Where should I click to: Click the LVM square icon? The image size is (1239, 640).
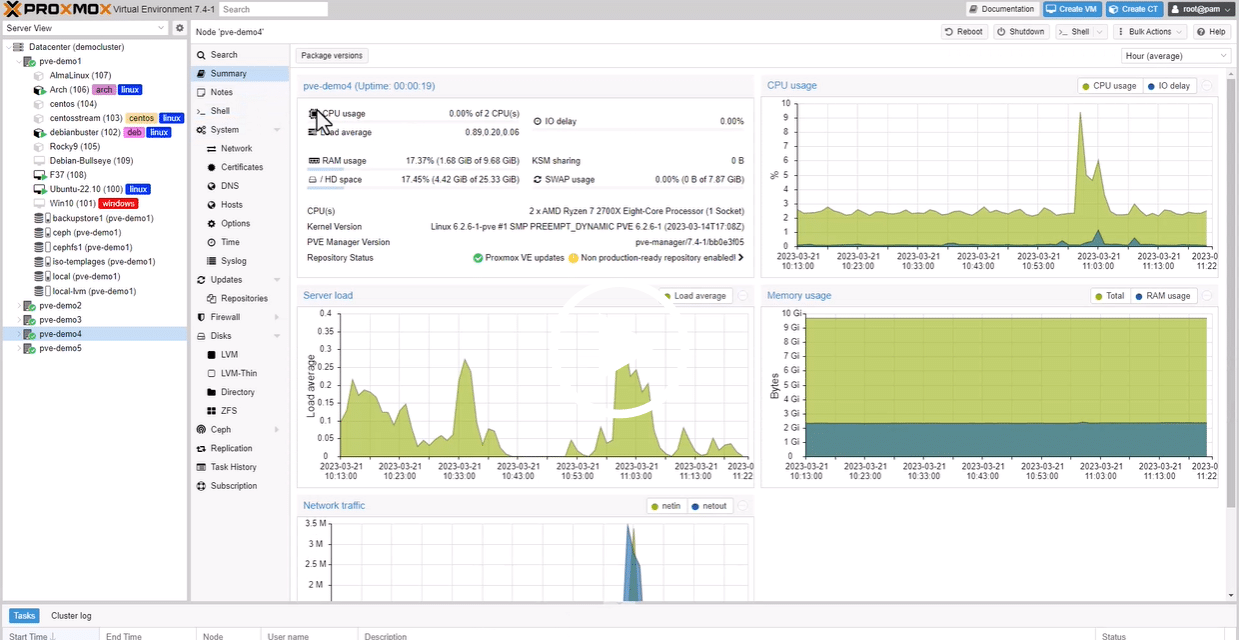[x=211, y=355]
